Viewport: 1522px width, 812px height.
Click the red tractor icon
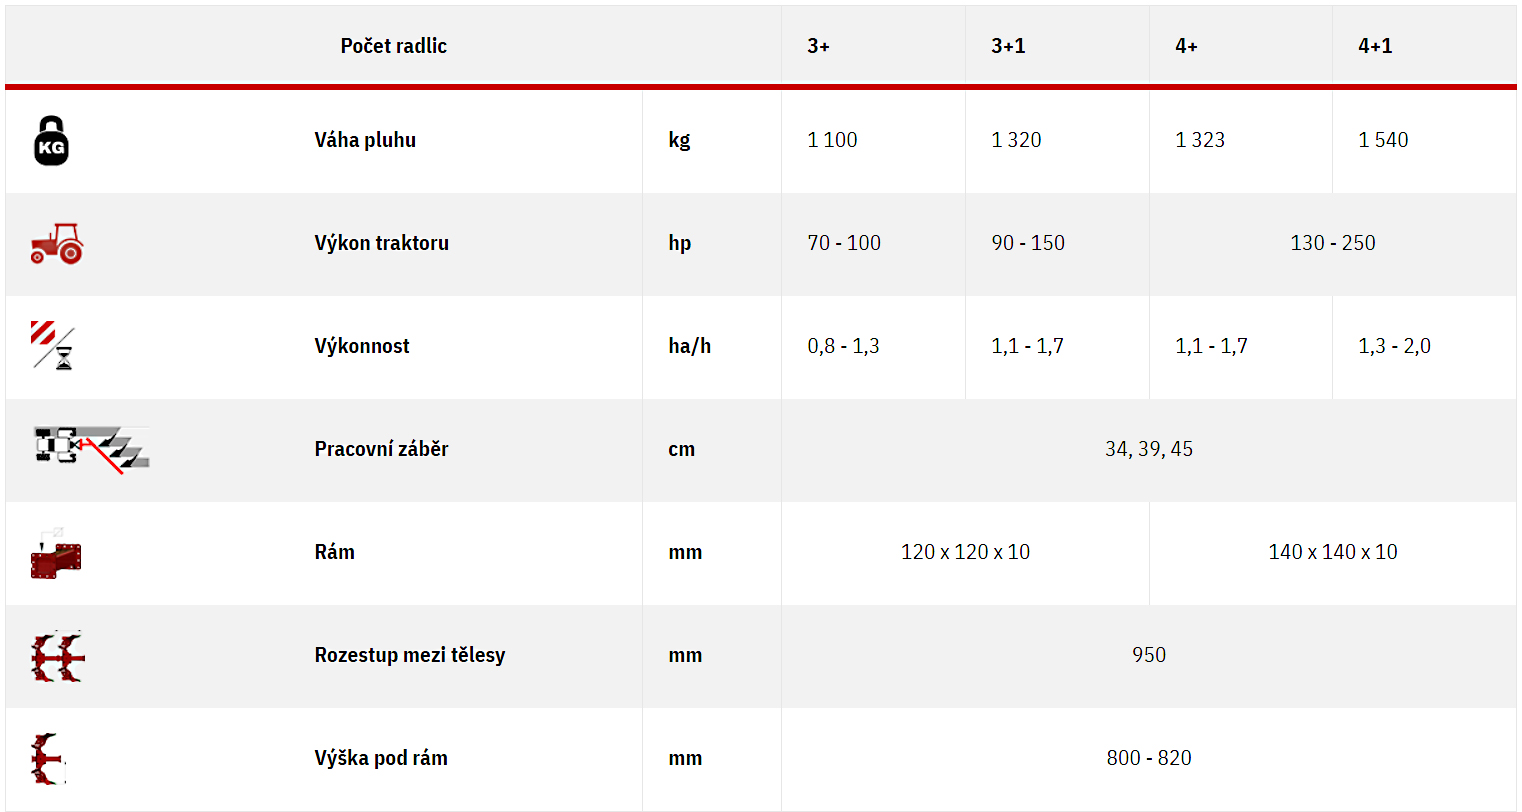pos(57,243)
